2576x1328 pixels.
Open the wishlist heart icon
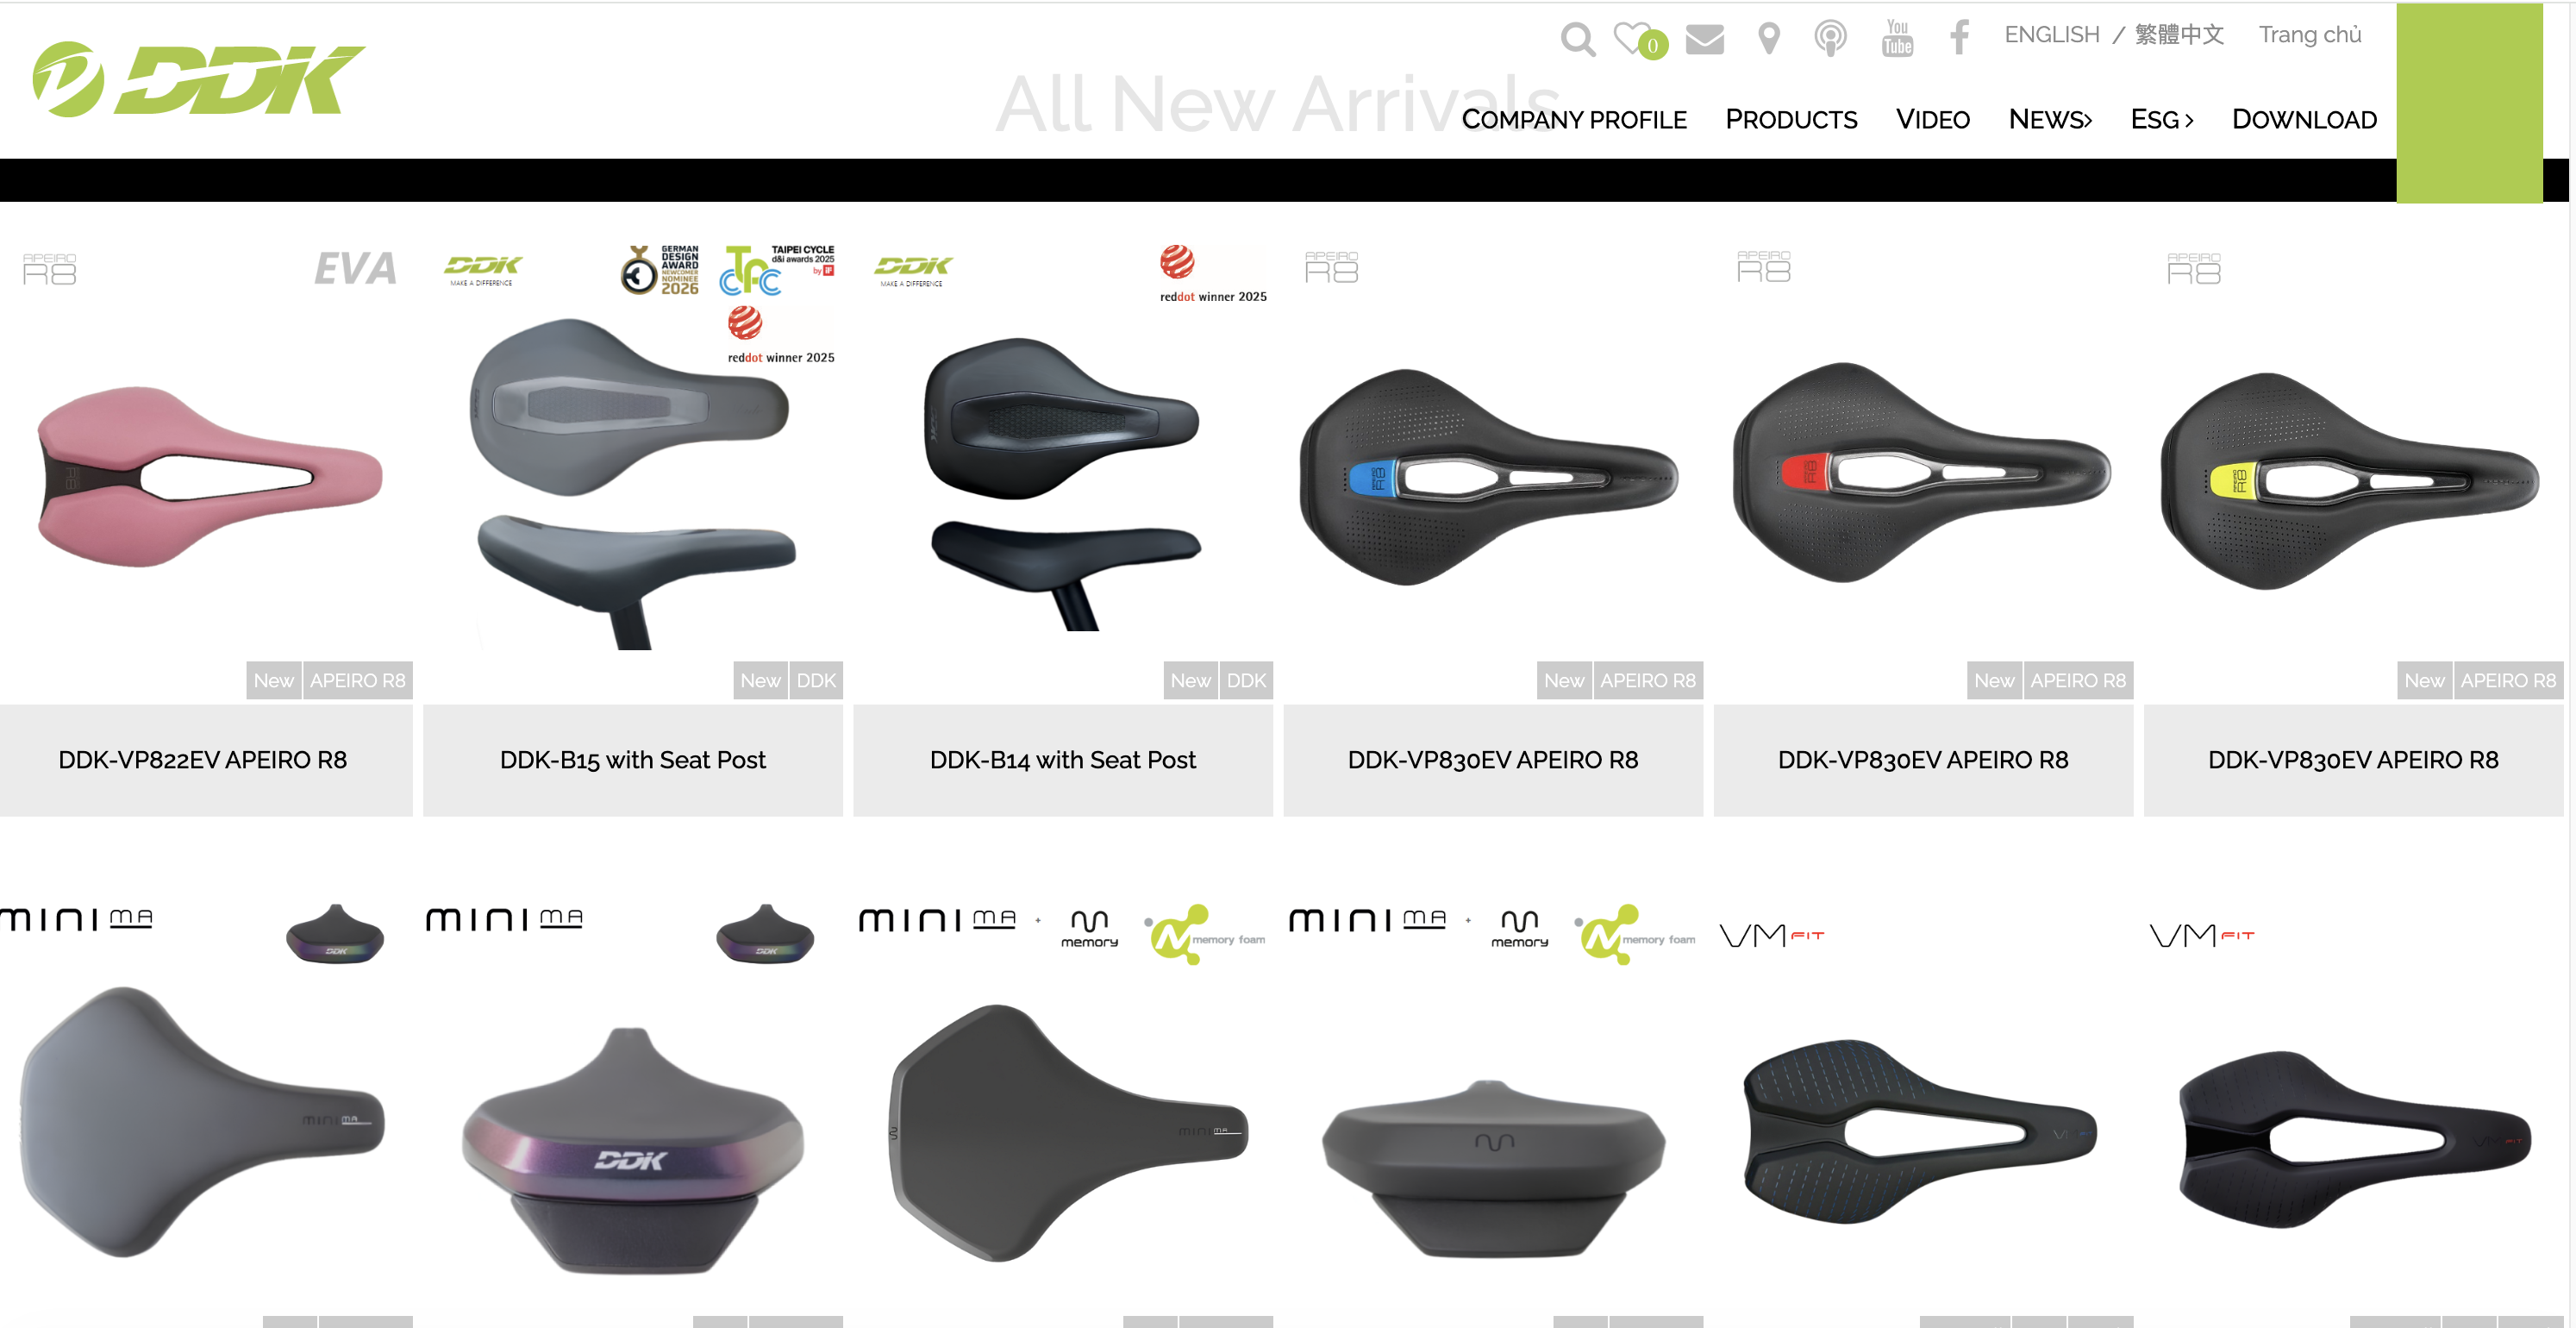pos(1633,39)
